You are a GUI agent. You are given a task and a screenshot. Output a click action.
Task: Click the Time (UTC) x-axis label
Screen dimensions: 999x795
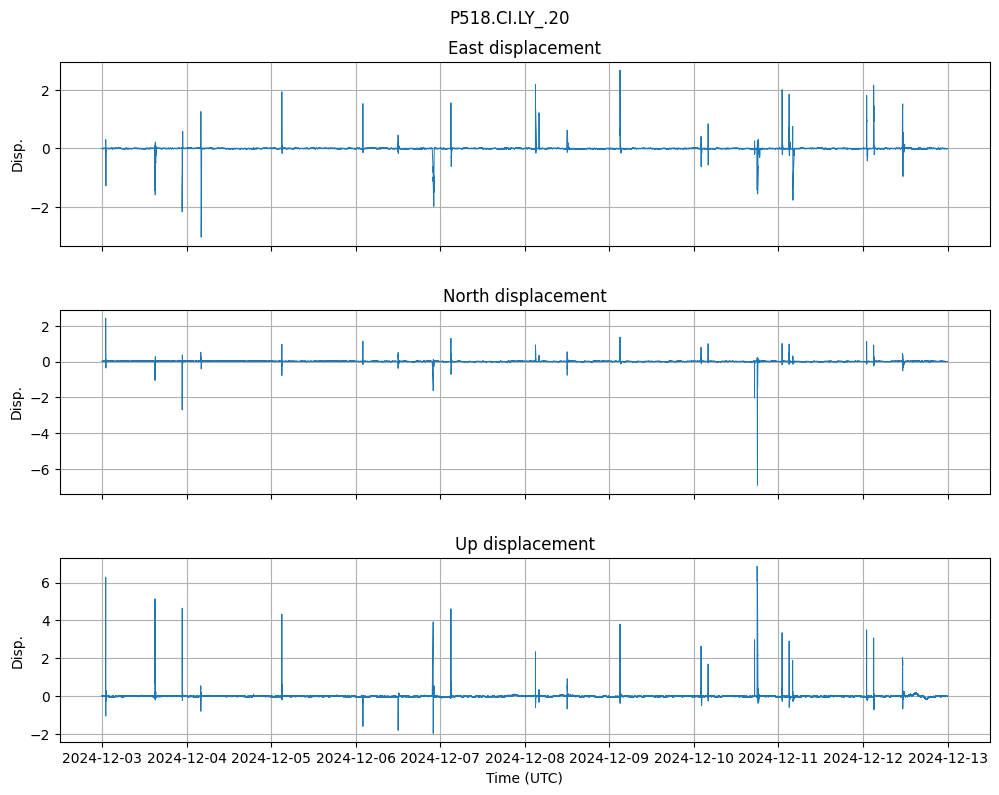pos(524,777)
